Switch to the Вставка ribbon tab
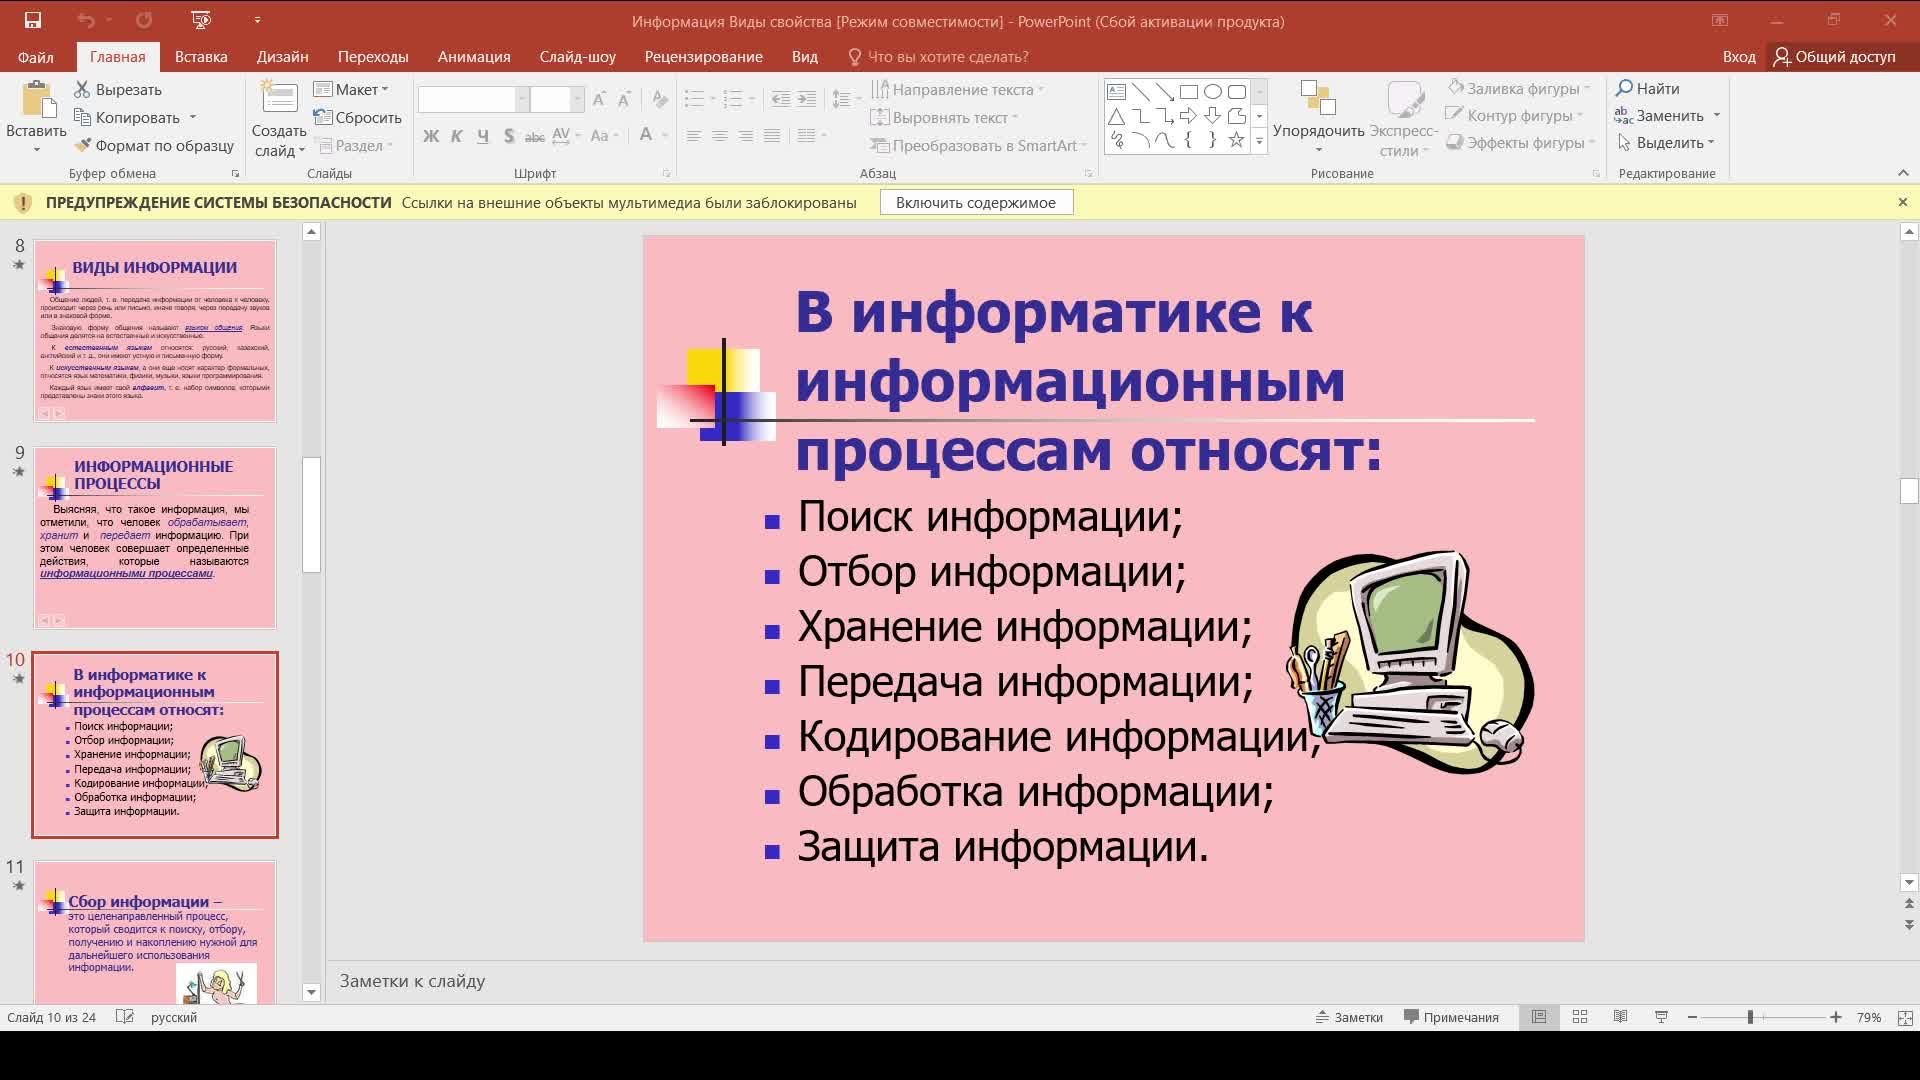This screenshot has height=1080, width=1920. click(x=199, y=57)
